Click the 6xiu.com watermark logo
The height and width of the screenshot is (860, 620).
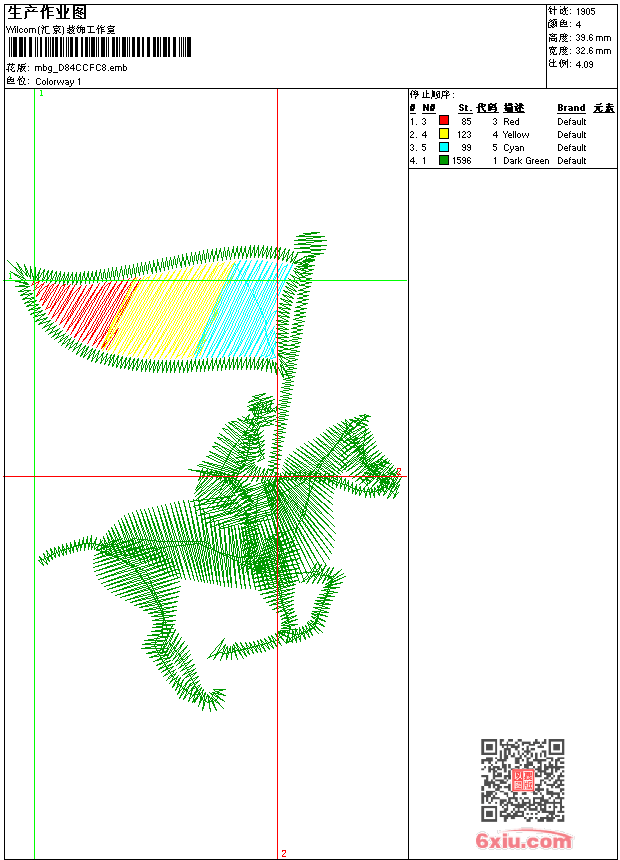(x=523, y=841)
